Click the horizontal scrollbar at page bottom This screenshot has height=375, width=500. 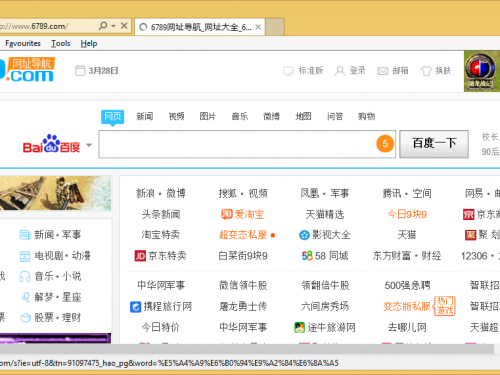[247, 349]
